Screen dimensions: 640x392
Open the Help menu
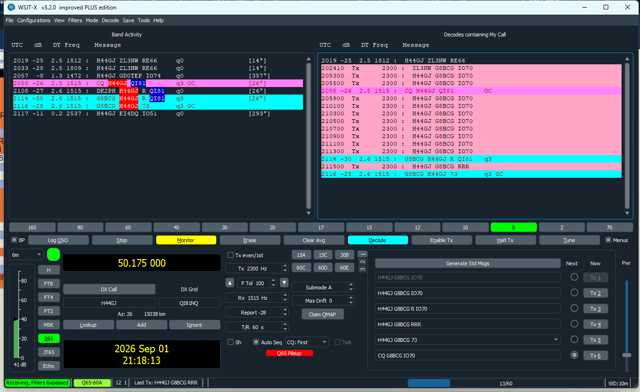pyautogui.click(x=158, y=20)
